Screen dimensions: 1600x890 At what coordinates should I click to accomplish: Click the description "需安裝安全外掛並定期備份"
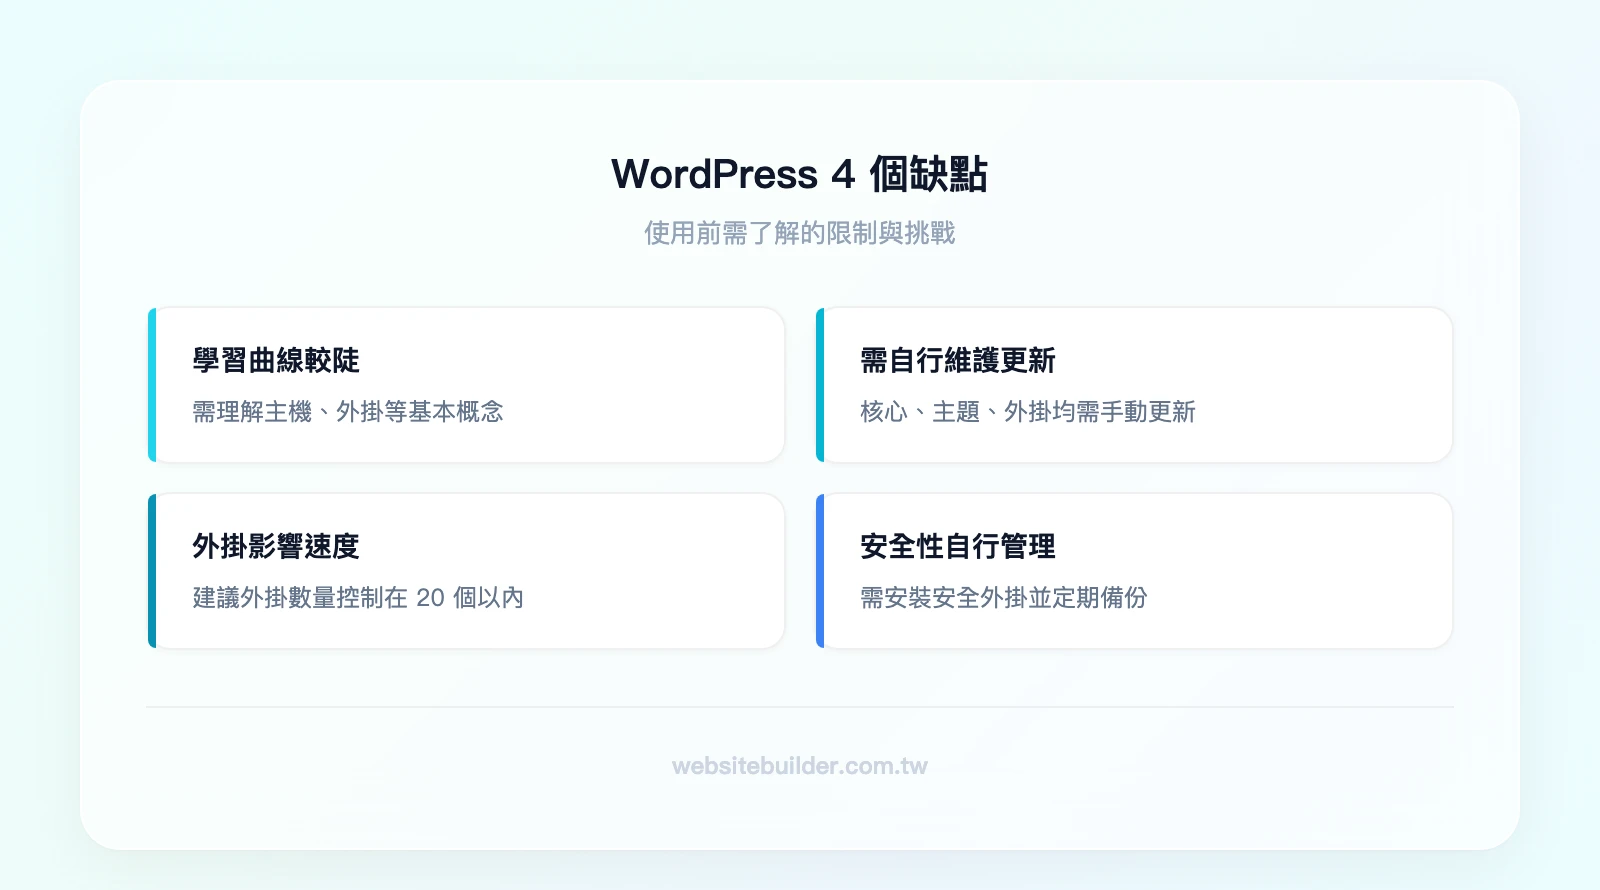[x=1004, y=598]
